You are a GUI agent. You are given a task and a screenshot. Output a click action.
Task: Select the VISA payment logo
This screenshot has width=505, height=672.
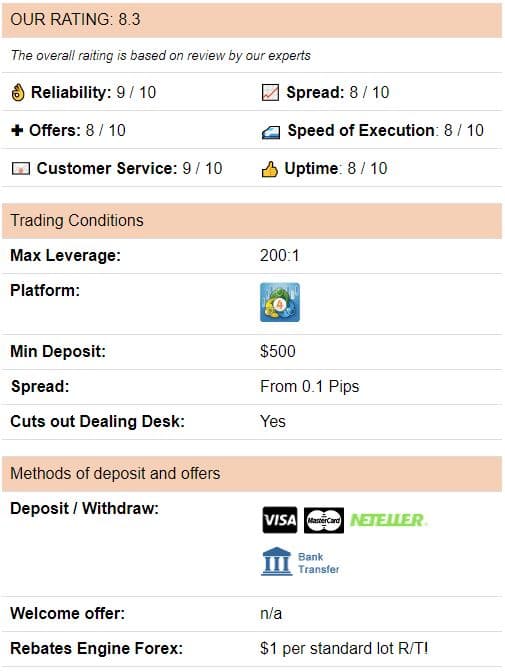[x=280, y=520]
